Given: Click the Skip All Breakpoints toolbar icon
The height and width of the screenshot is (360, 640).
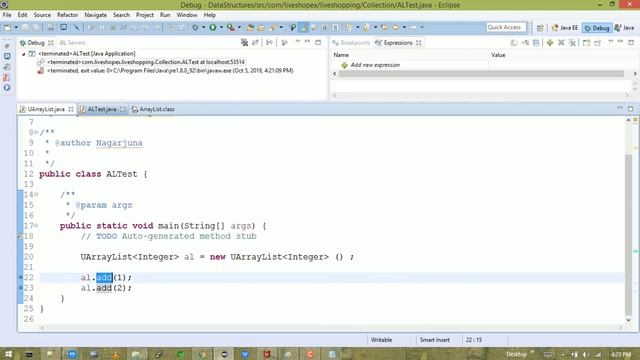Looking at the screenshot, I should 76,27.
